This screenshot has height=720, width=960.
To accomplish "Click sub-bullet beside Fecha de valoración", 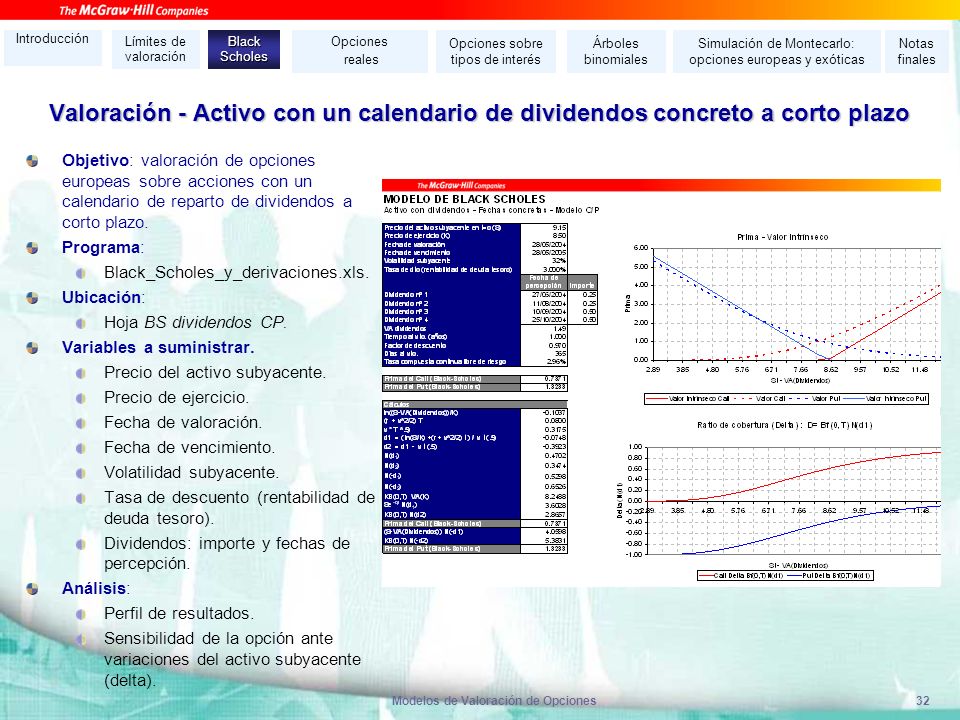I will pos(81,423).
